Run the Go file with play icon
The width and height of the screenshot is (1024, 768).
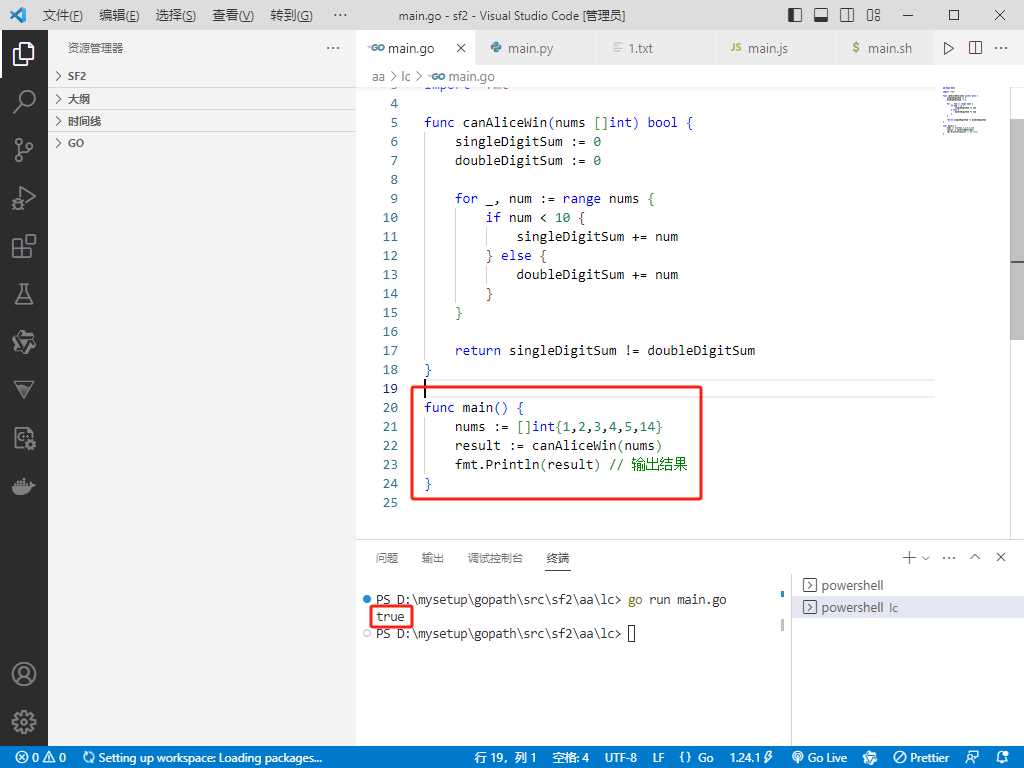click(948, 48)
